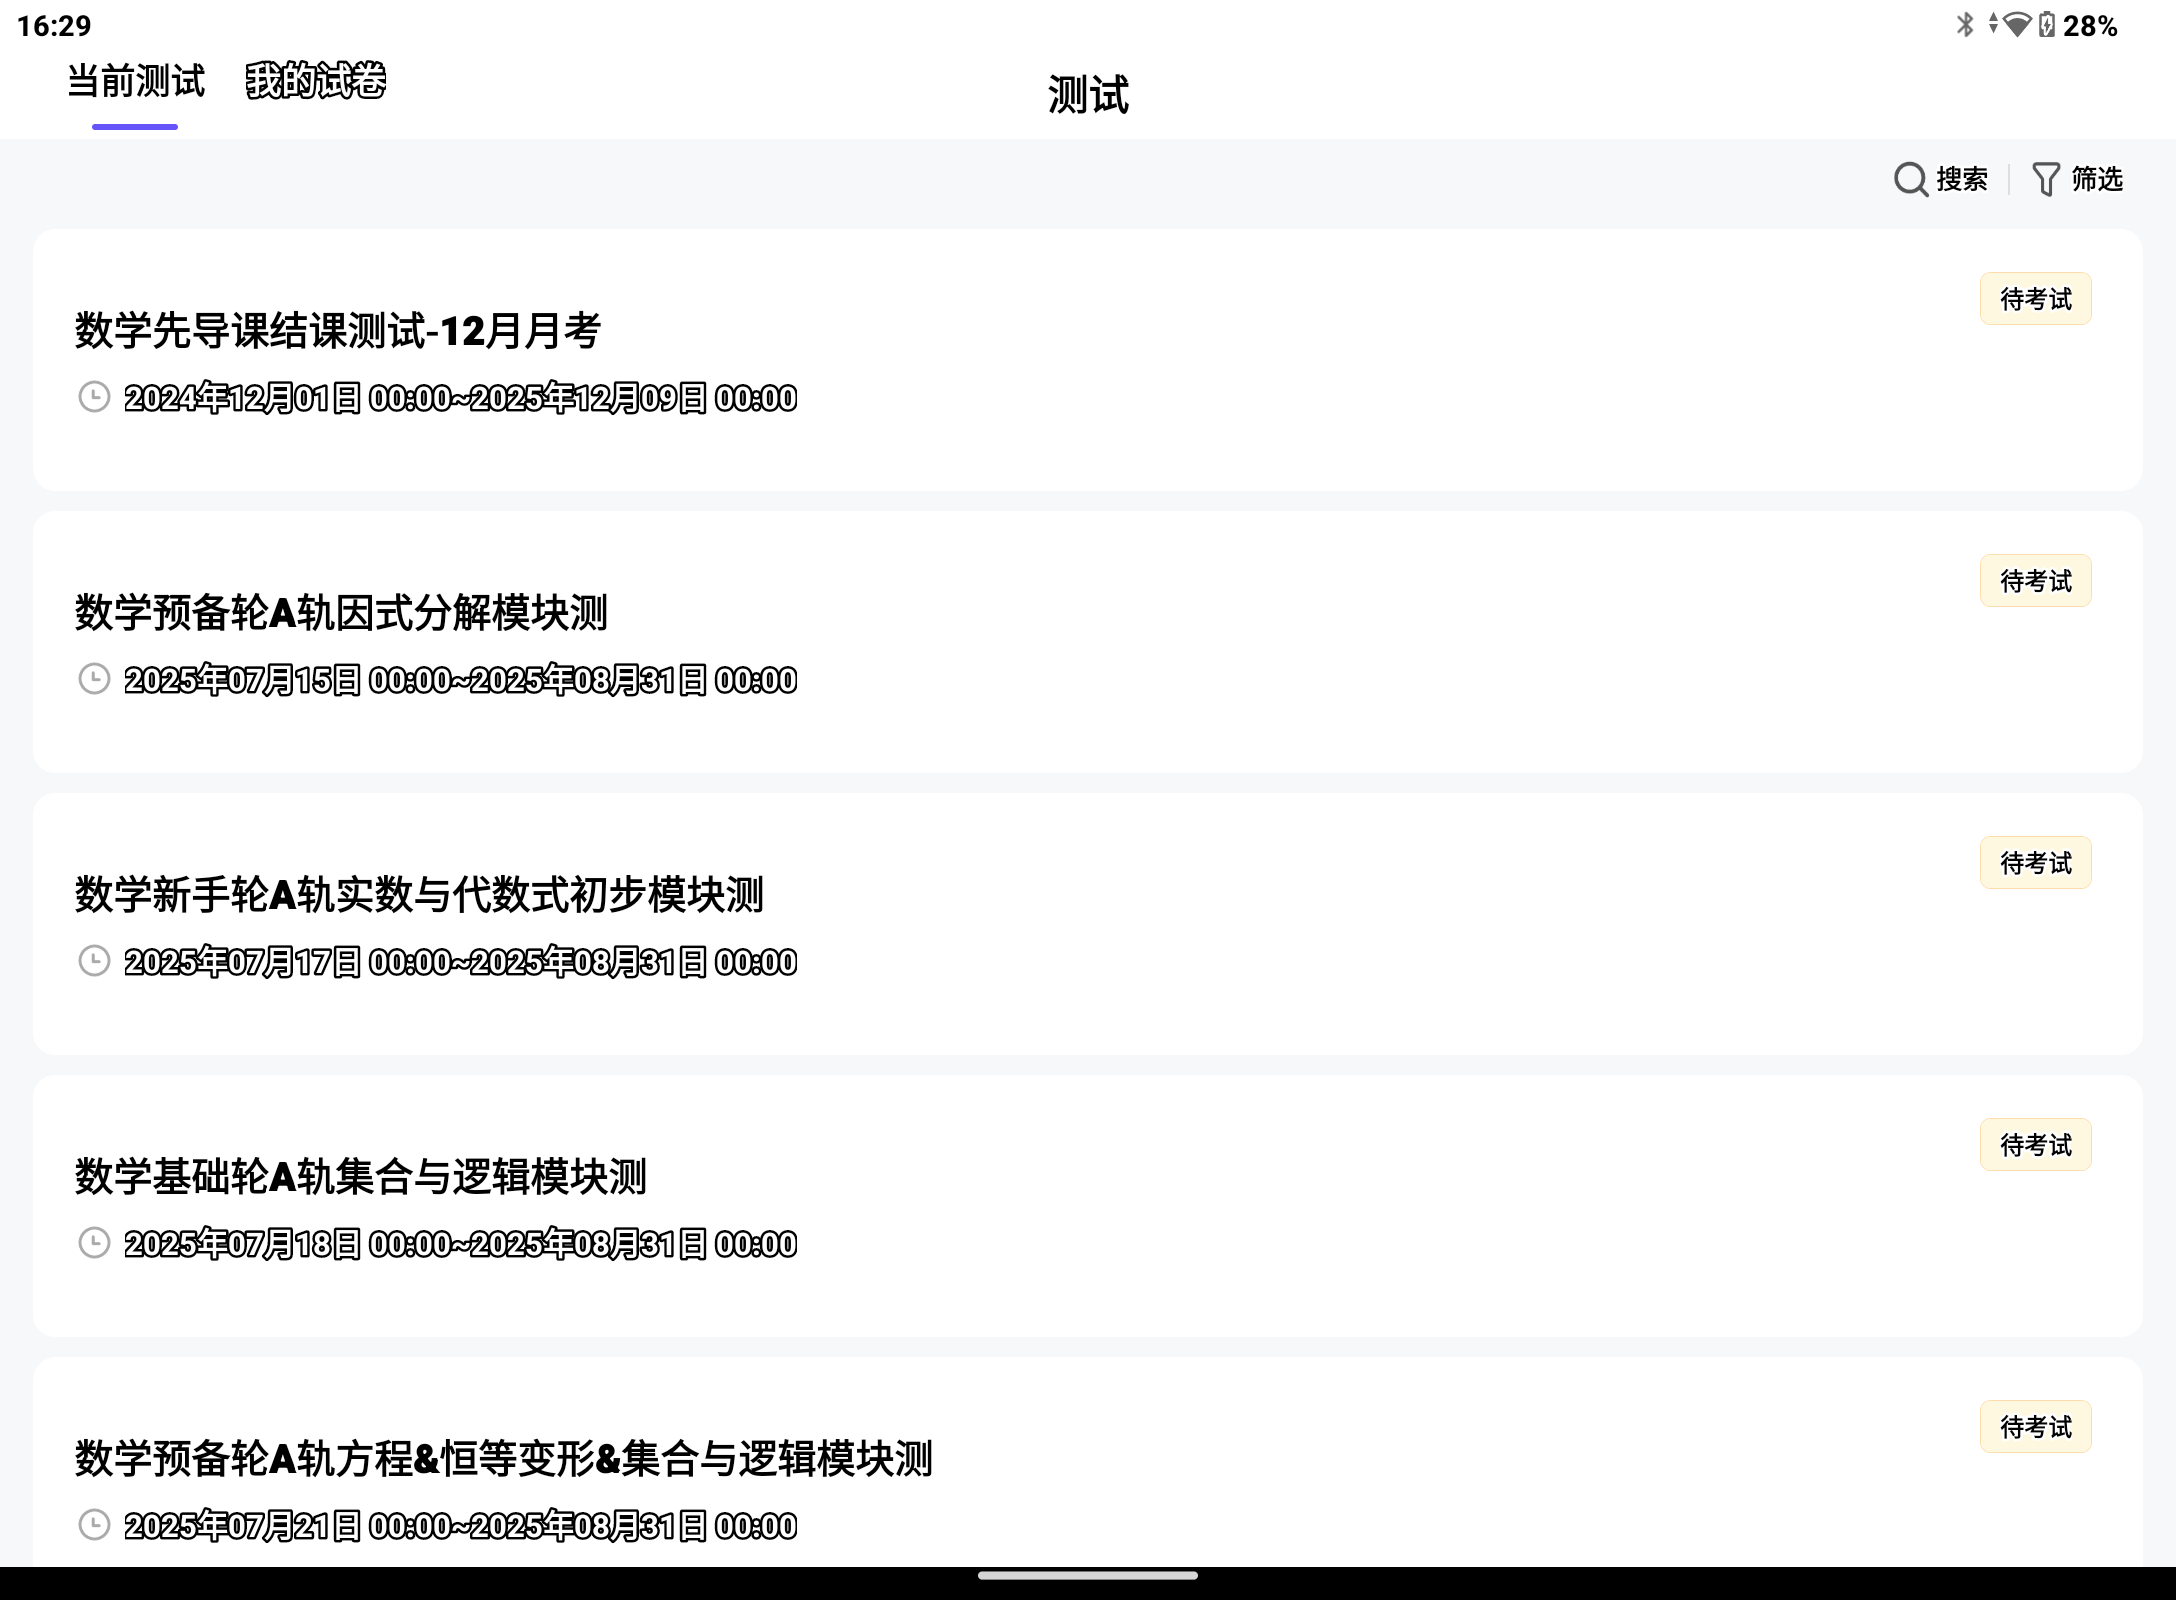
Task: Open the 我的试卷 tab
Action: pyautogui.click(x=316, y=81)
